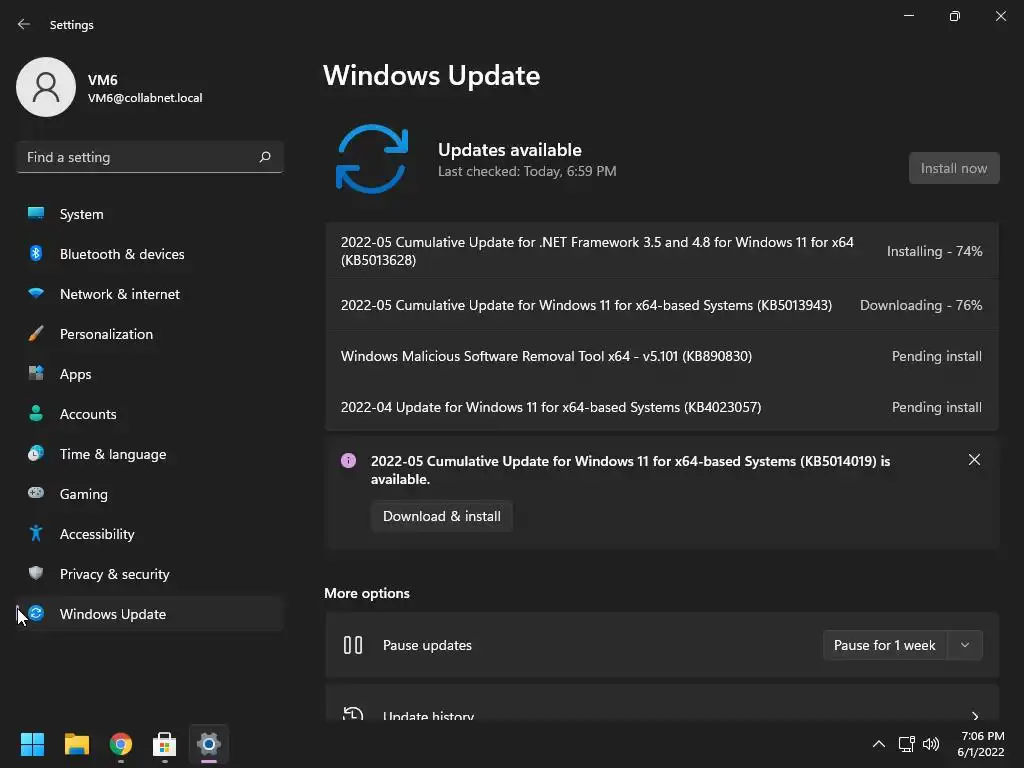Click the large blue update refresh arrows icon
Screen dimensions: 1024x768
click(x=372, y=159)
